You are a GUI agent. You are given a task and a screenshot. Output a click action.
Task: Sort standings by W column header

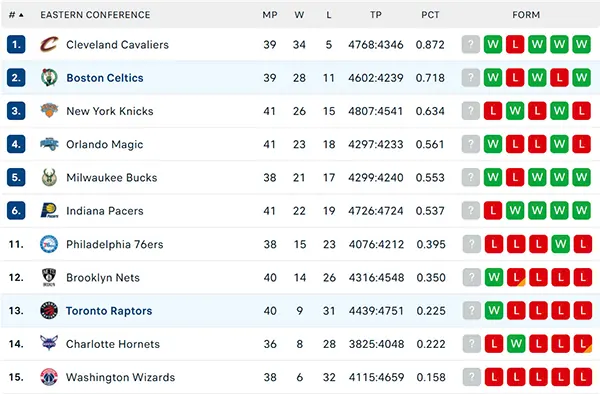point(299,15)
